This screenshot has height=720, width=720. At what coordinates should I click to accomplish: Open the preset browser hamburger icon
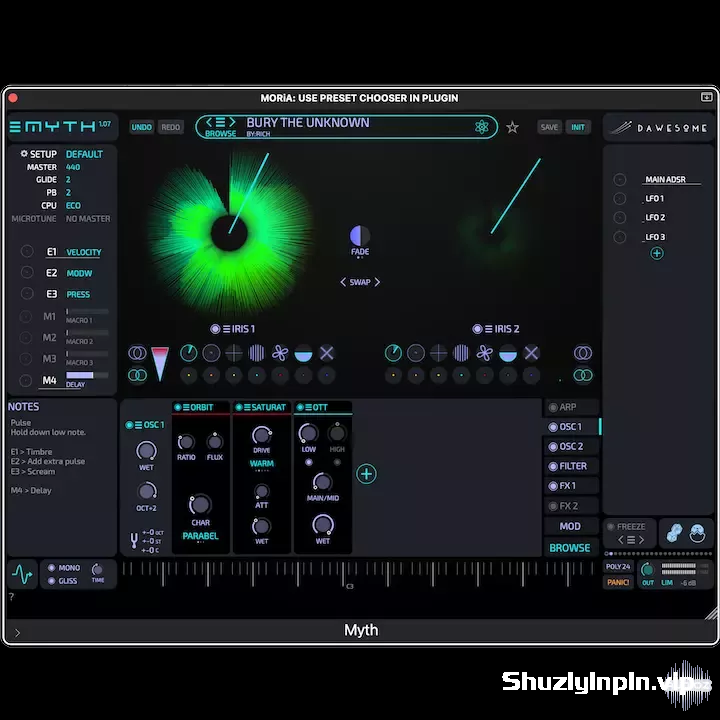tap(220, 122)
